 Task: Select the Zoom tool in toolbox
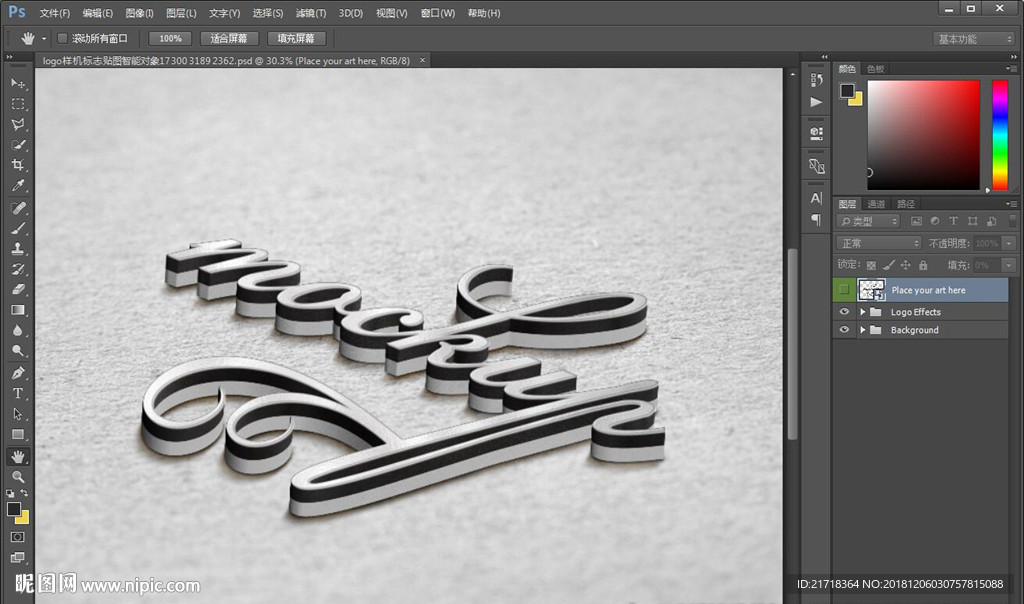(x=17, y=477)
